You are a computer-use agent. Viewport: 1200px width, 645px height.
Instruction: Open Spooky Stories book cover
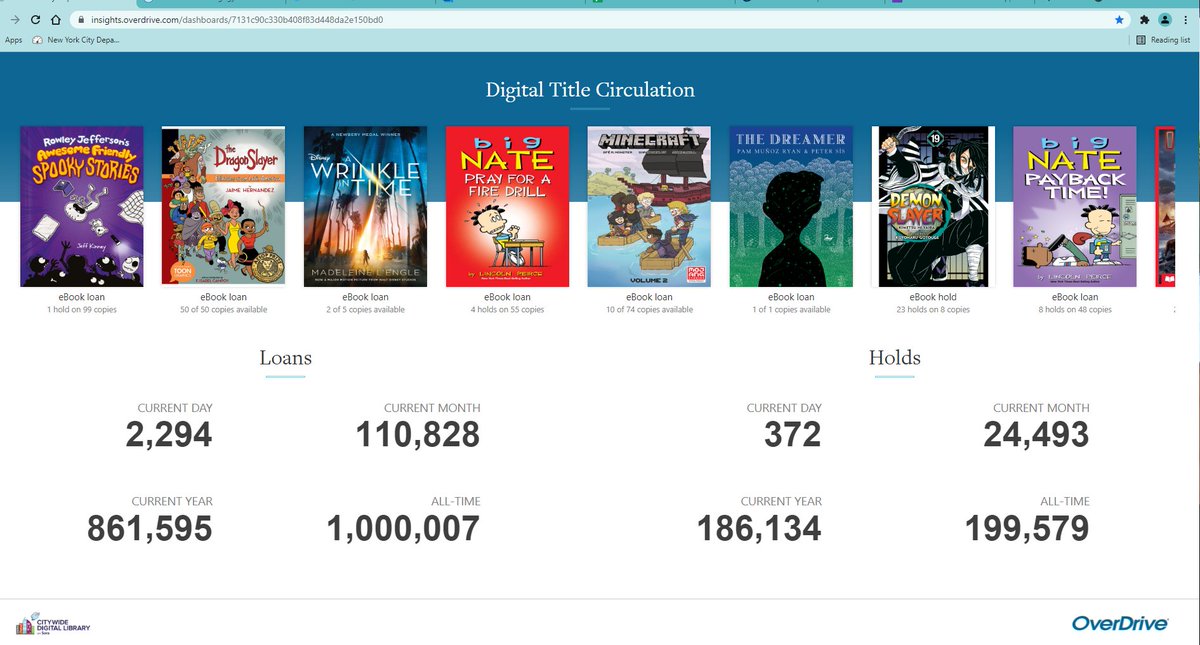pos(82,206)
